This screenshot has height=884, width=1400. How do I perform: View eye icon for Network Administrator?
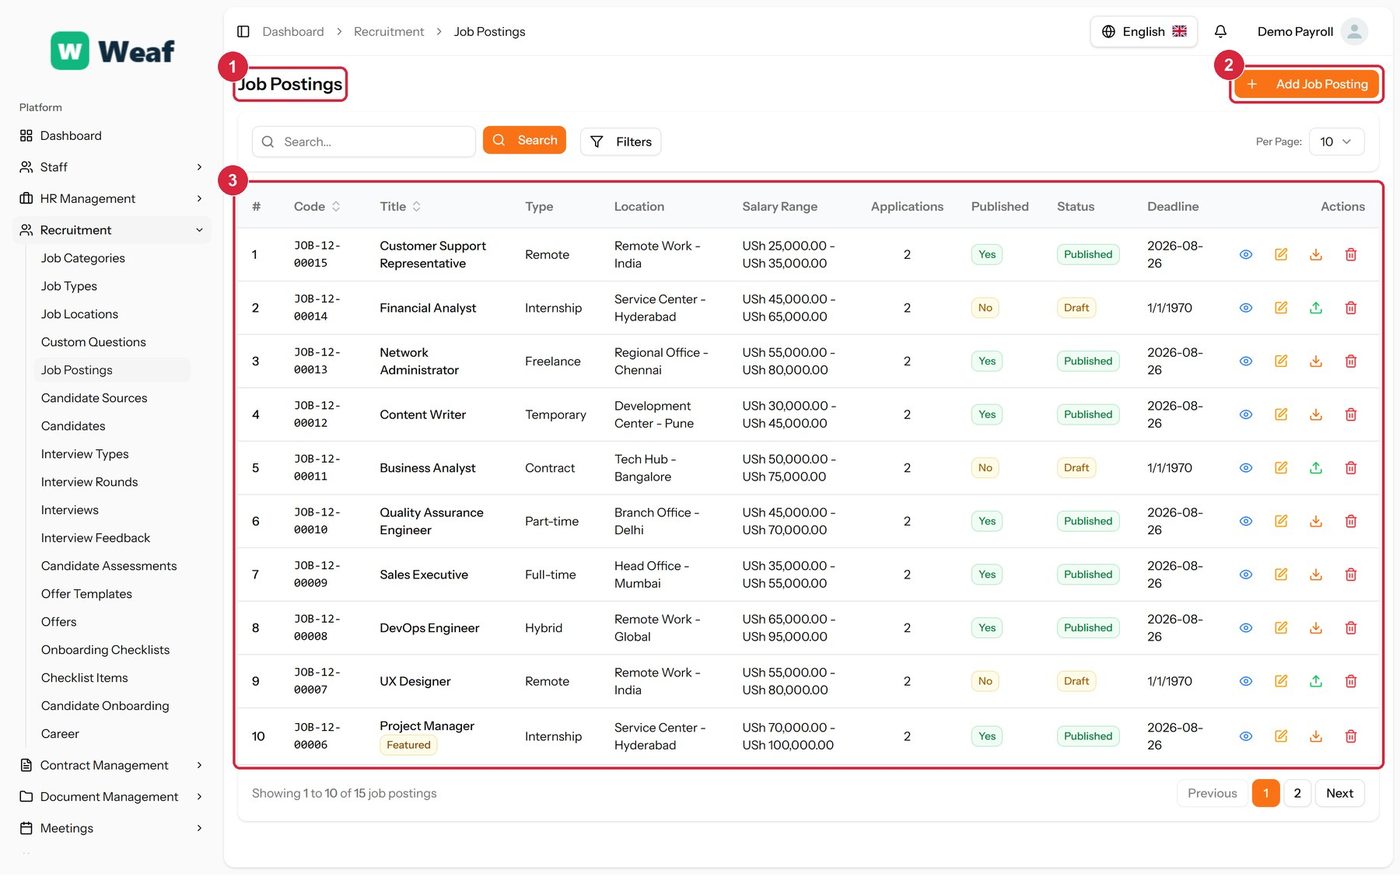(x=1246, y=361)
